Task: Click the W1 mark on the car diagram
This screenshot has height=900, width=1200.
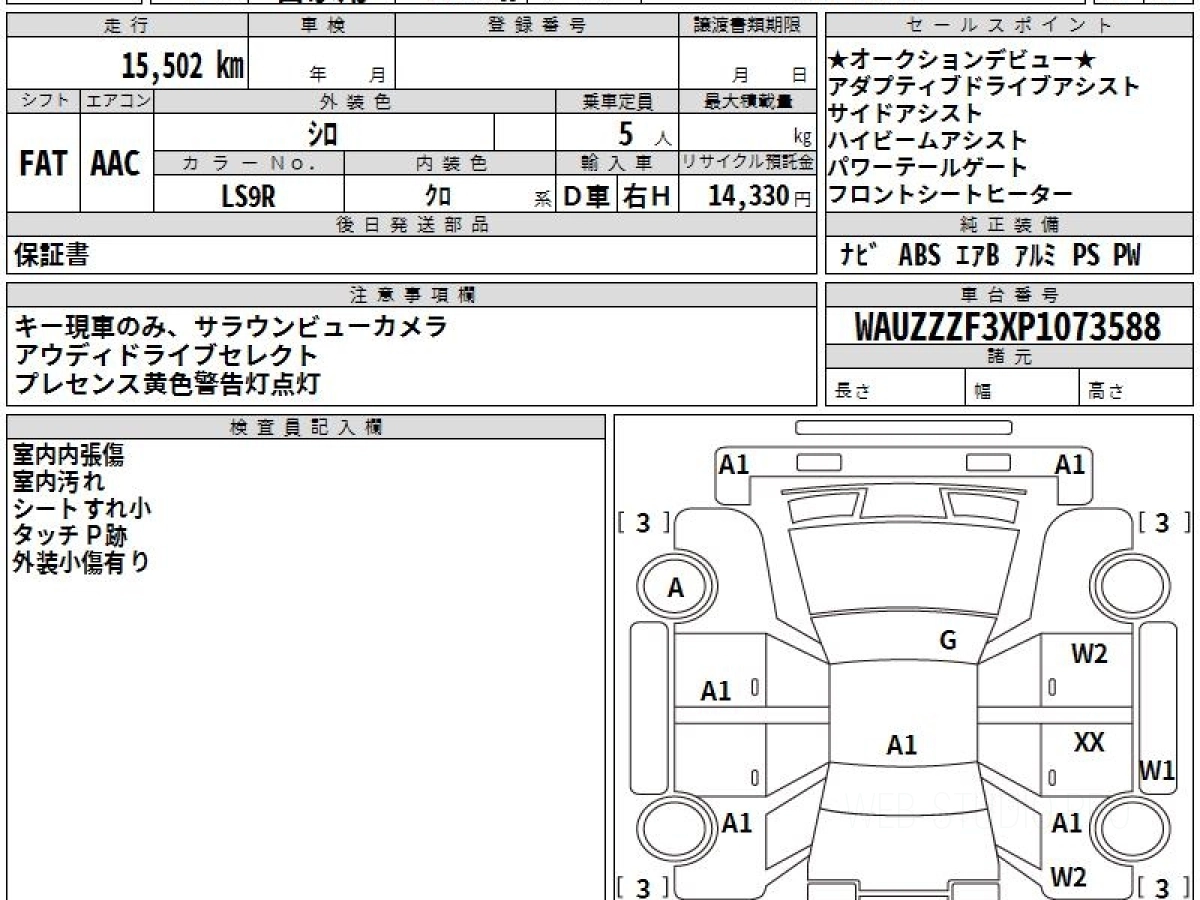Action: point(1157,770)
